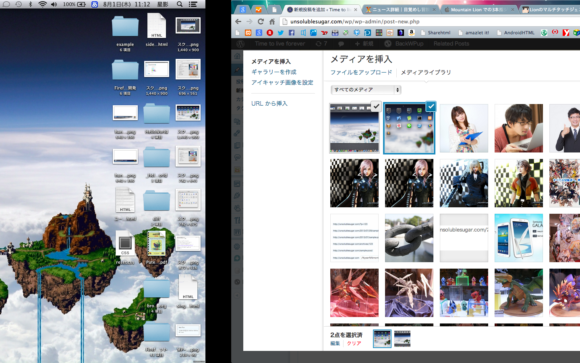Open the Facebook bookmark icon
The image size is (580, 363).
click(291, 33)
